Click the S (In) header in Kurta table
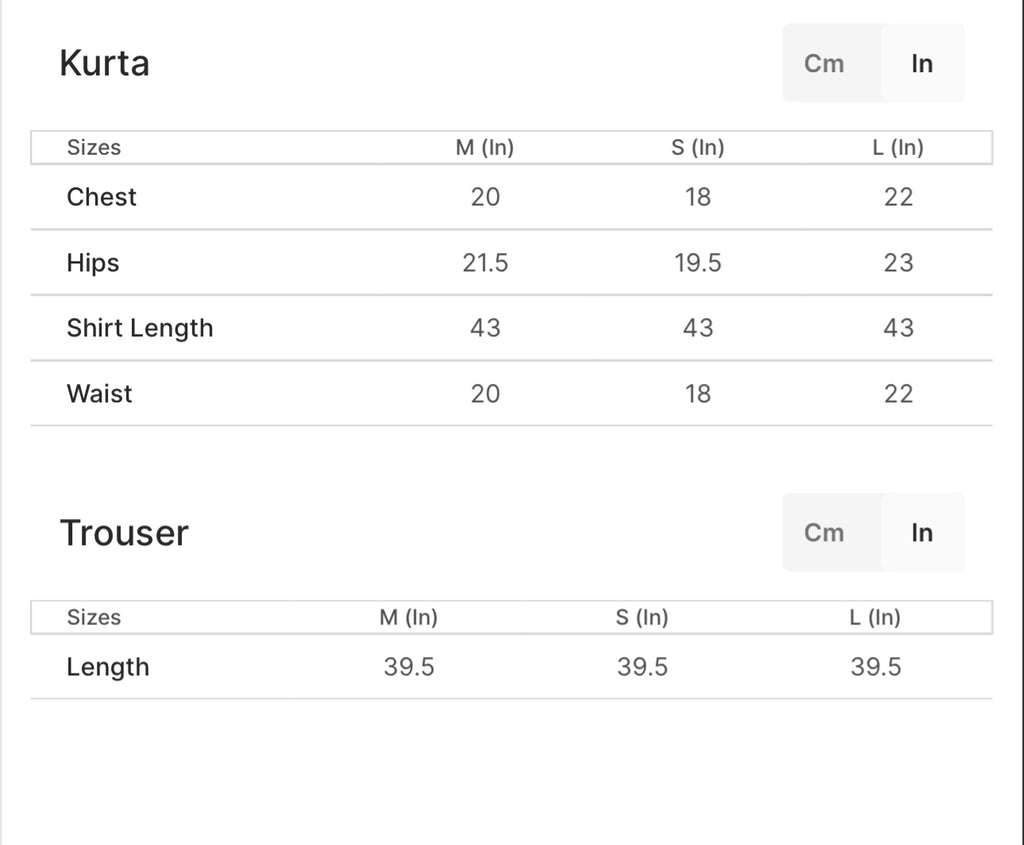 click(698, 148)
